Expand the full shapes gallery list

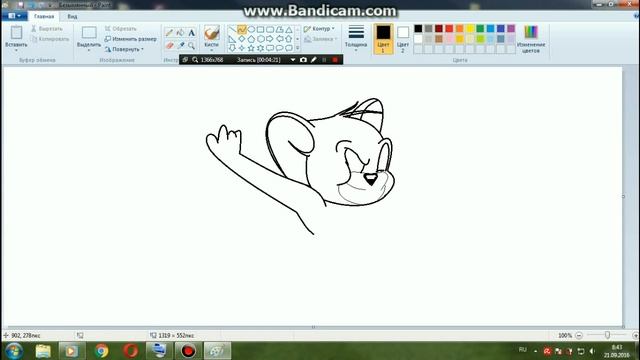click(298, 48)
